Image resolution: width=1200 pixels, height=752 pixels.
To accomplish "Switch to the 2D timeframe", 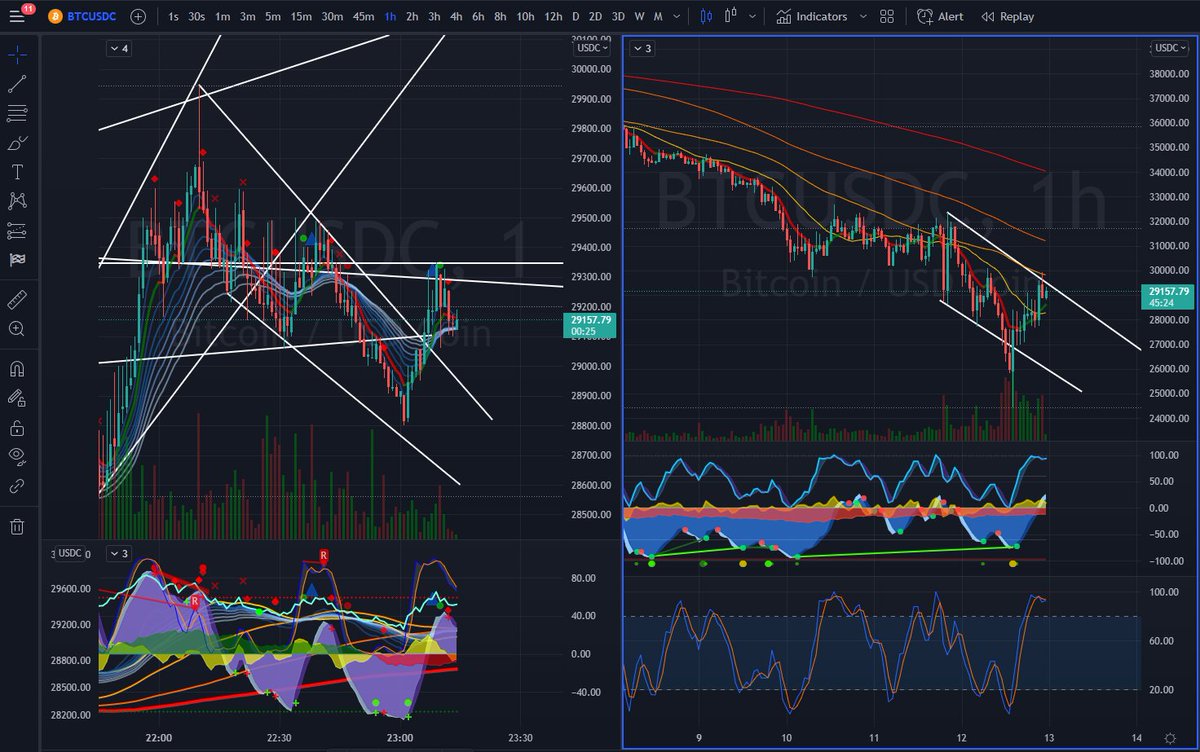I will [596, 16].
